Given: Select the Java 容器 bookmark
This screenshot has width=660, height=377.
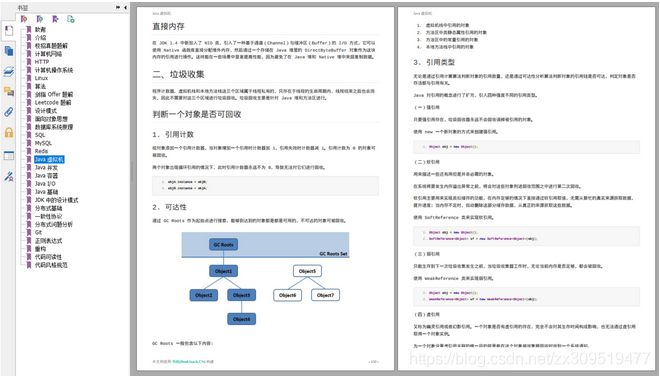Looking at the screenshot, I should [46, 175].
